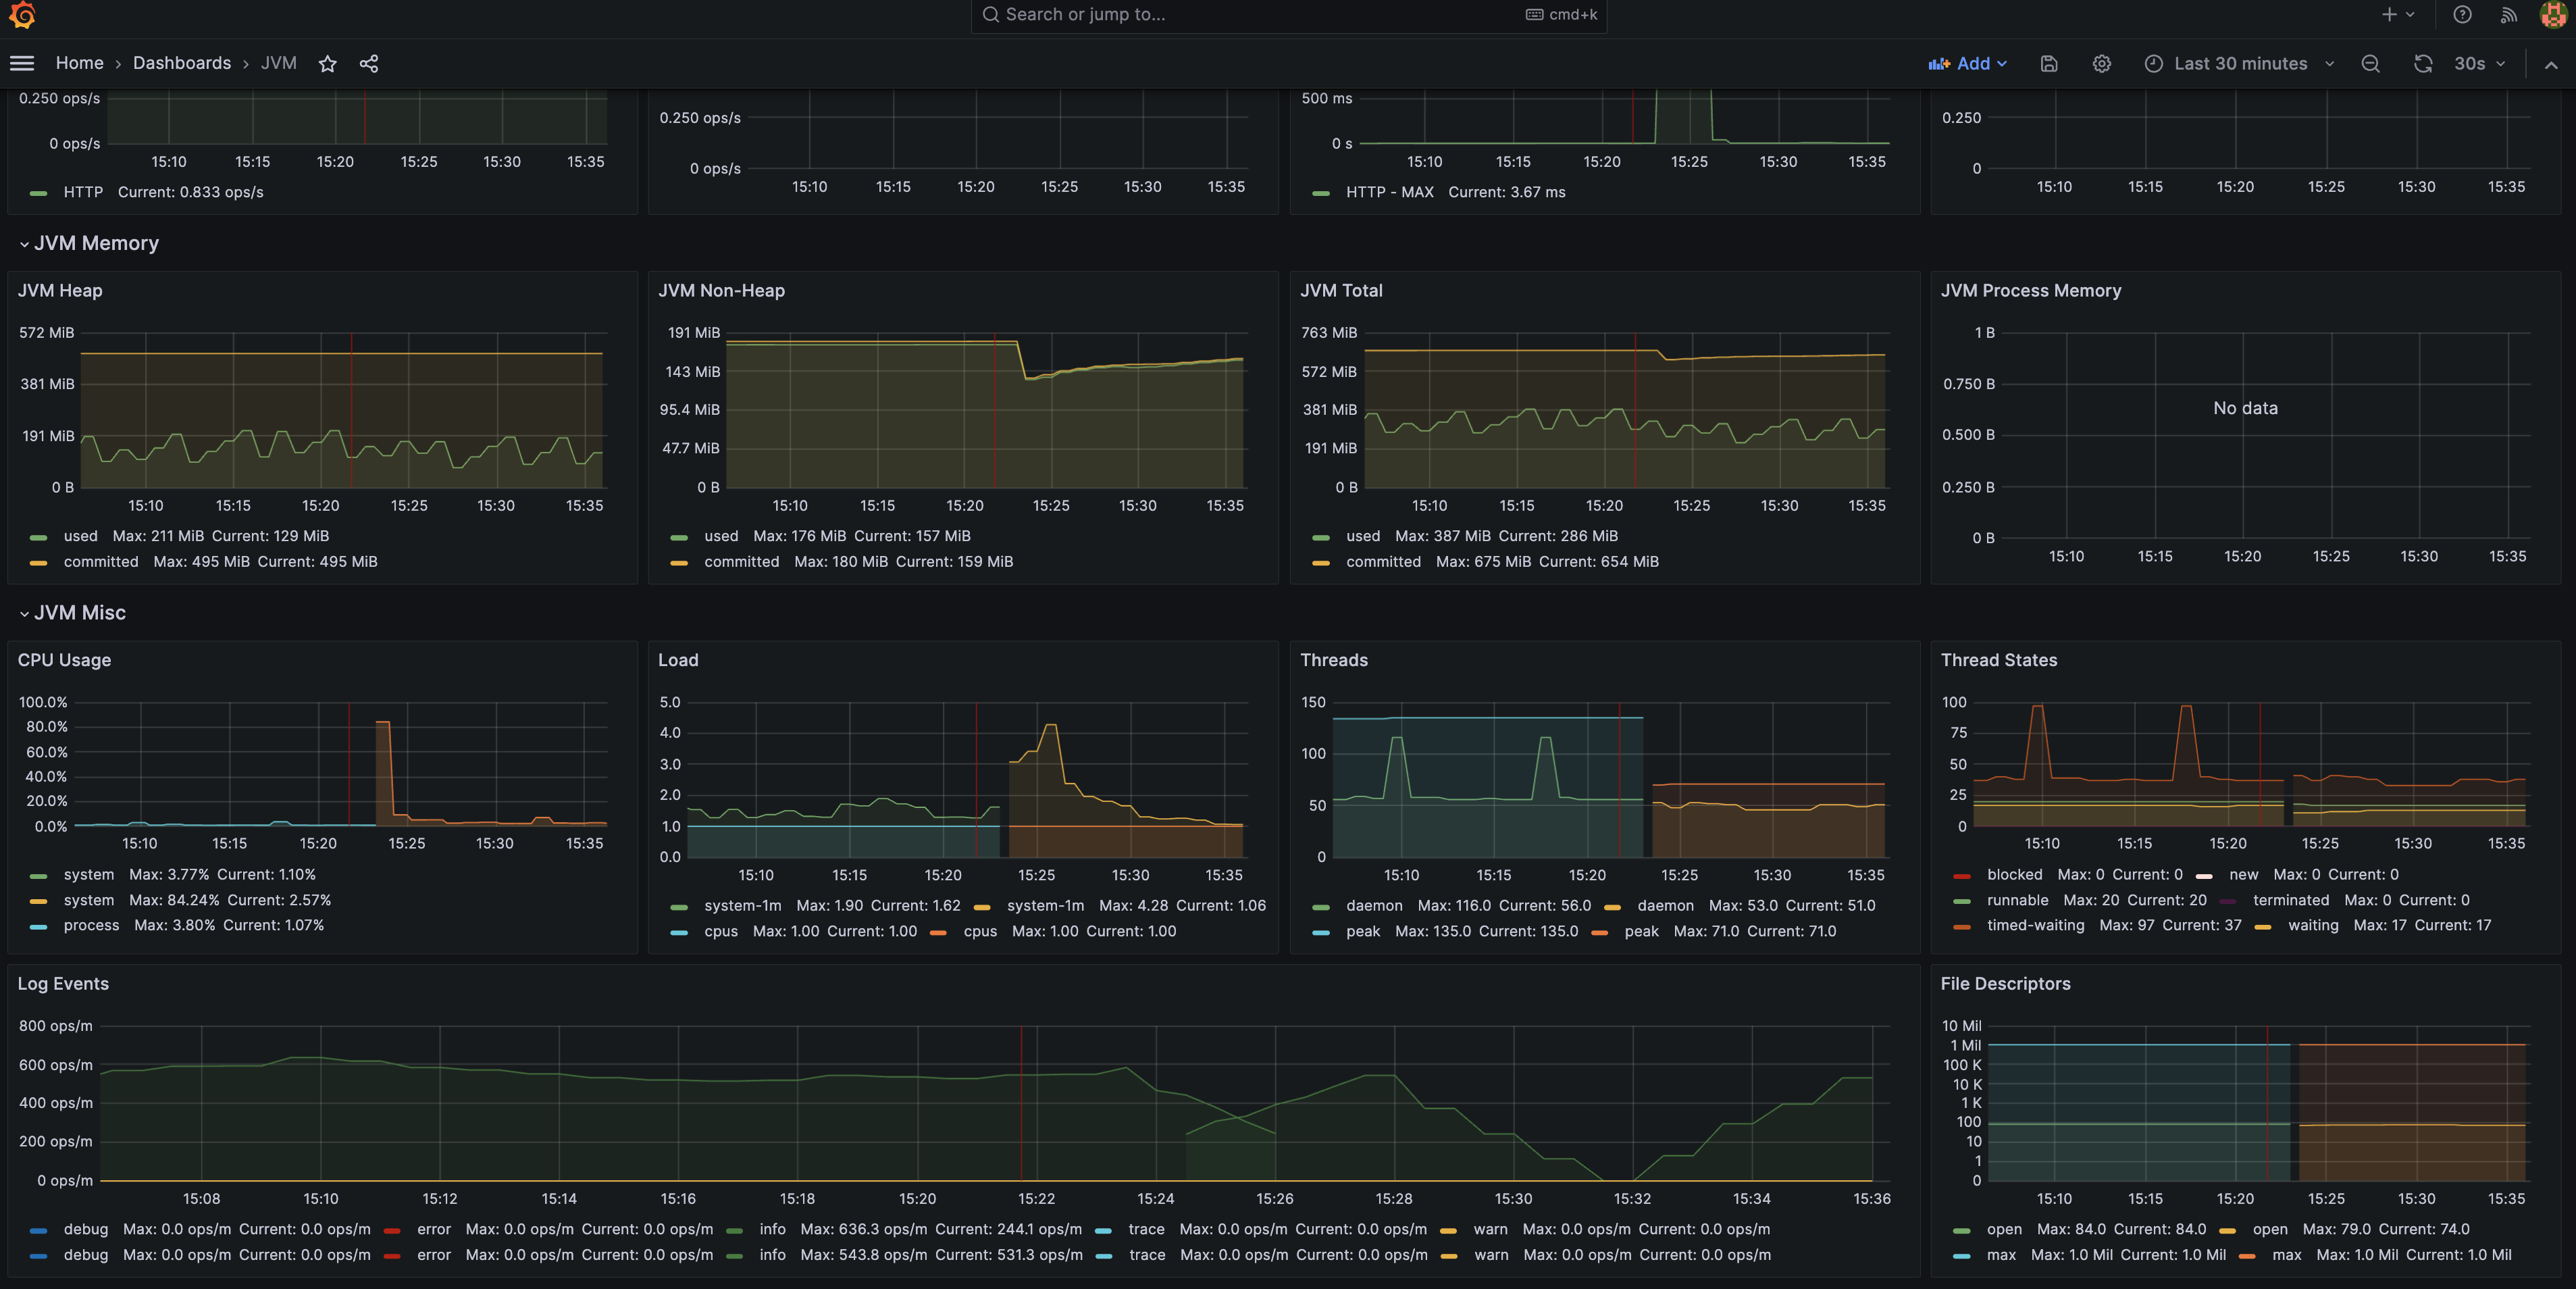This screenshot has height=1289, width=2576.
Task: Collapse the JVM Memory row
Action: (x=96, y=244)
